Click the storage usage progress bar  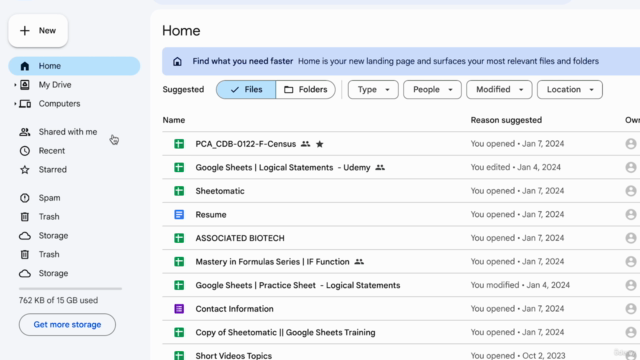[70, 289]
